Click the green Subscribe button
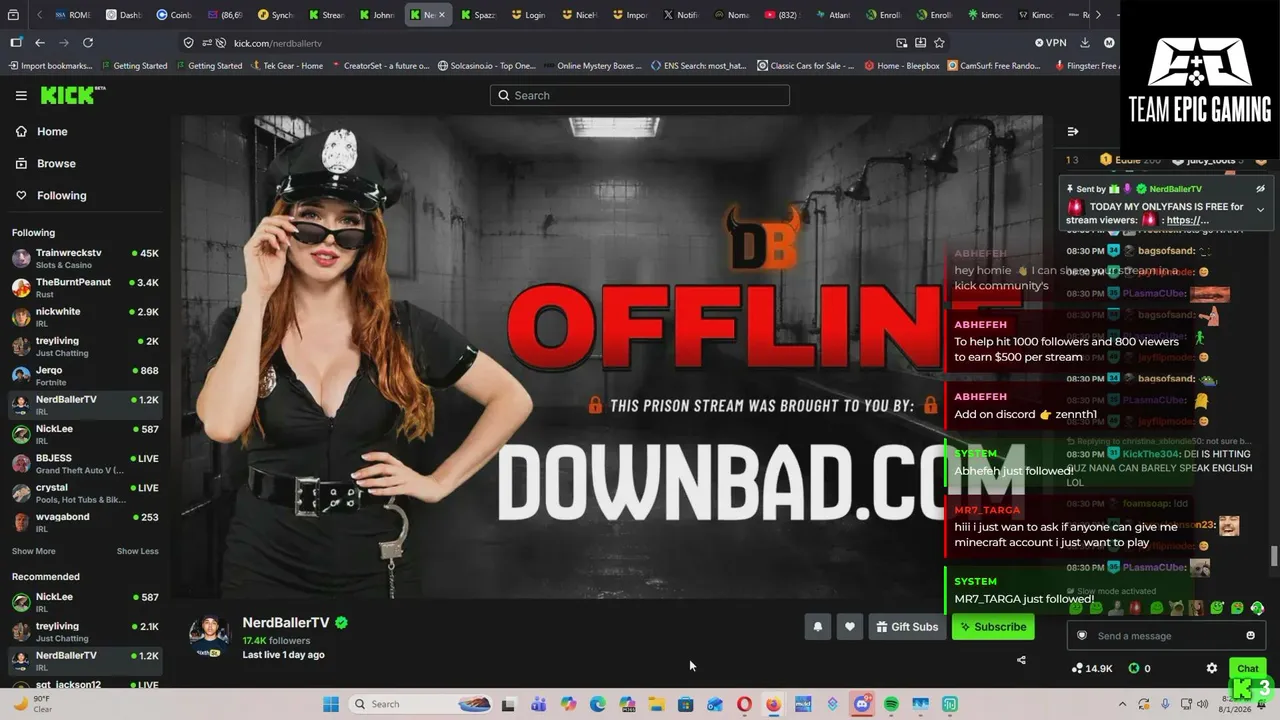Screen dimensions: 1280x720 click(x=993, y=627)
